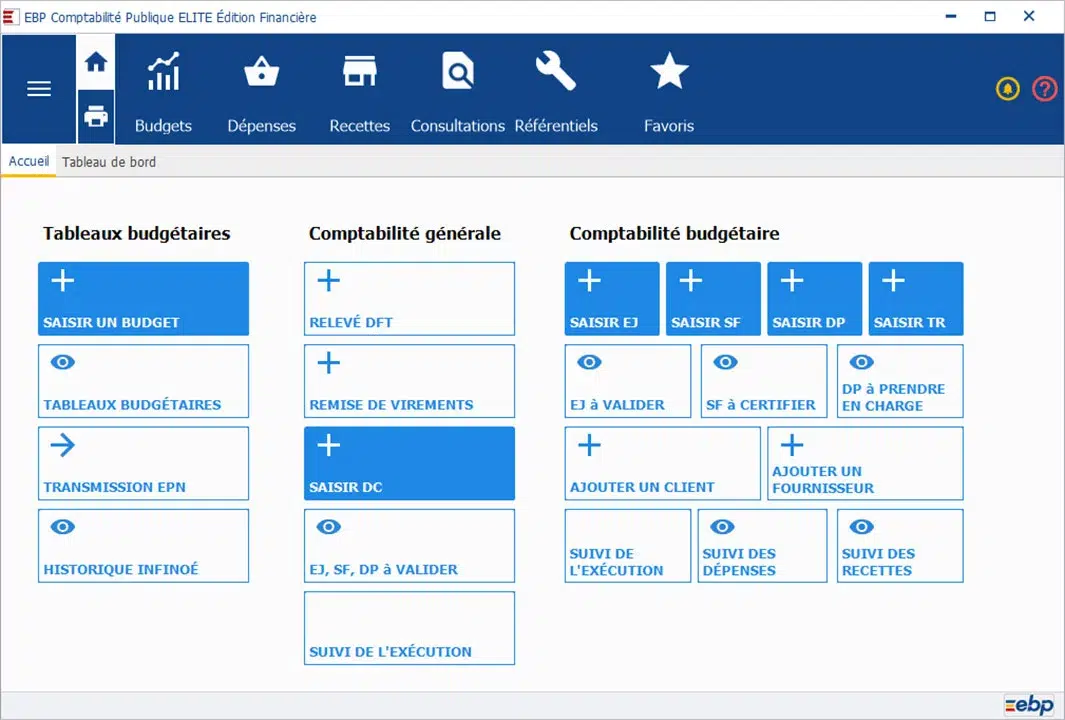
Task: Select the Accueil tab
Action: (x=29, y=162)
